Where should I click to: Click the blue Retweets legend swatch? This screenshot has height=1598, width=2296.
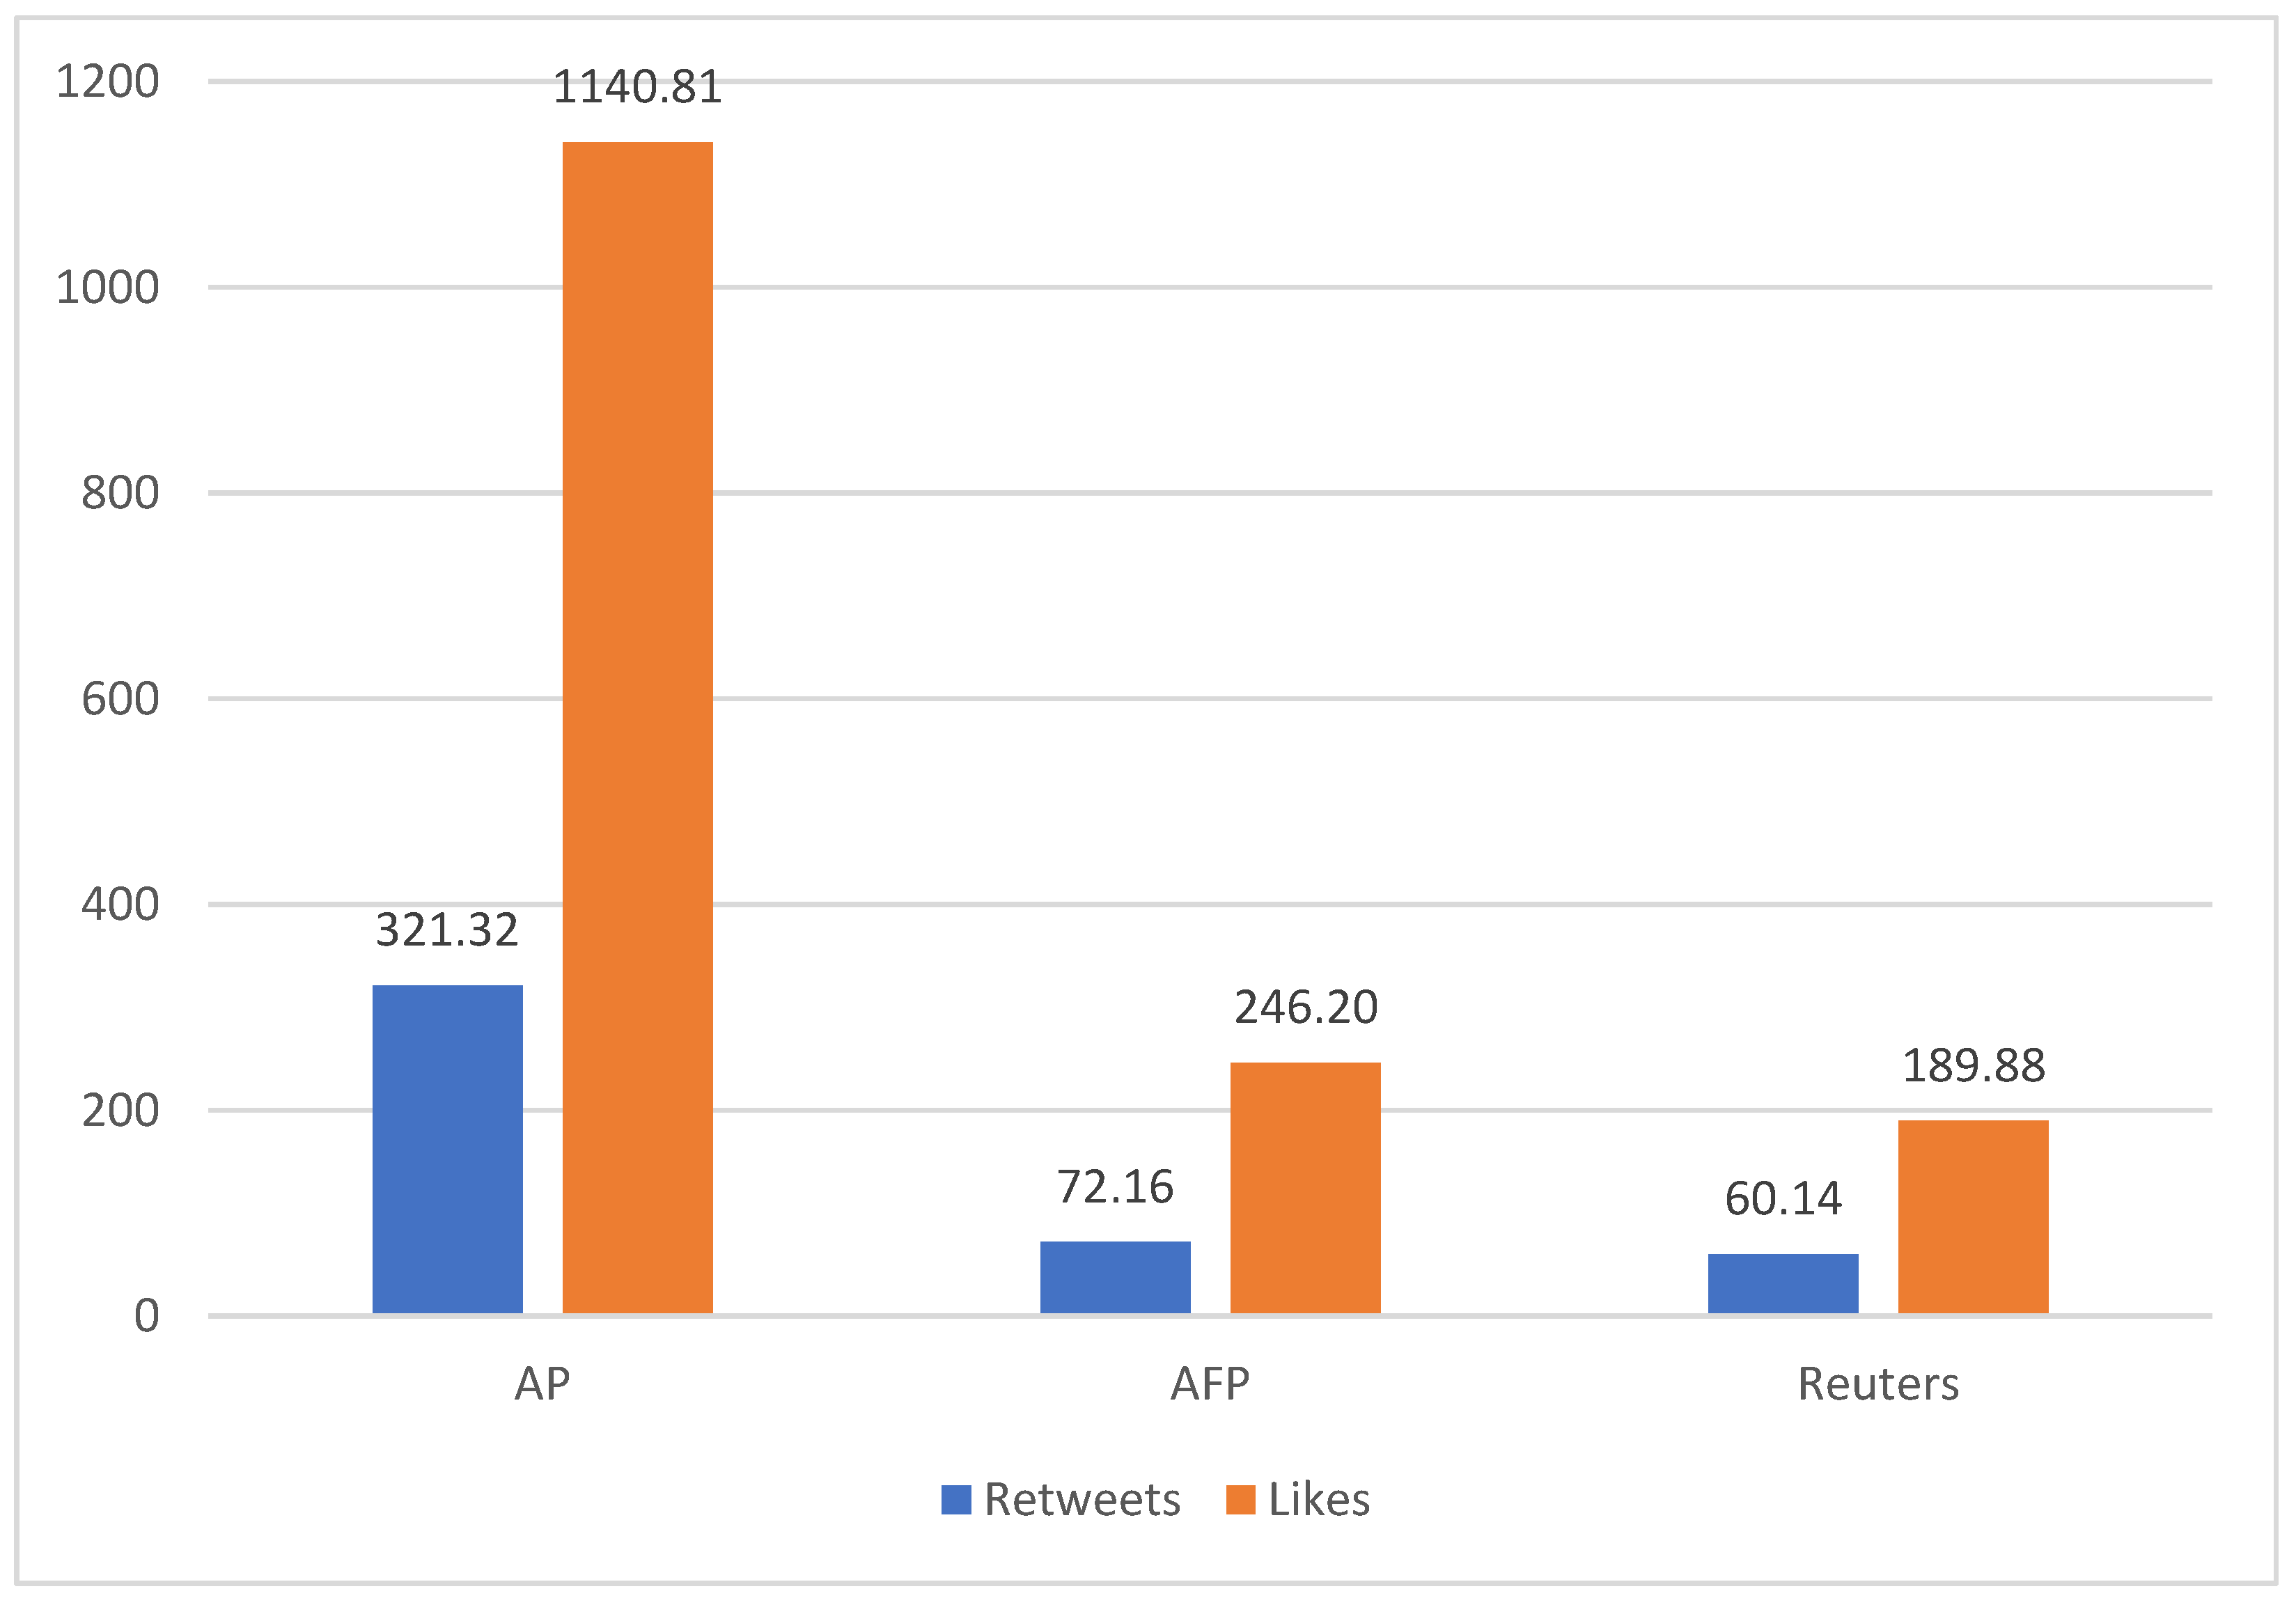pyautogui.click(x=956, y=1500)
